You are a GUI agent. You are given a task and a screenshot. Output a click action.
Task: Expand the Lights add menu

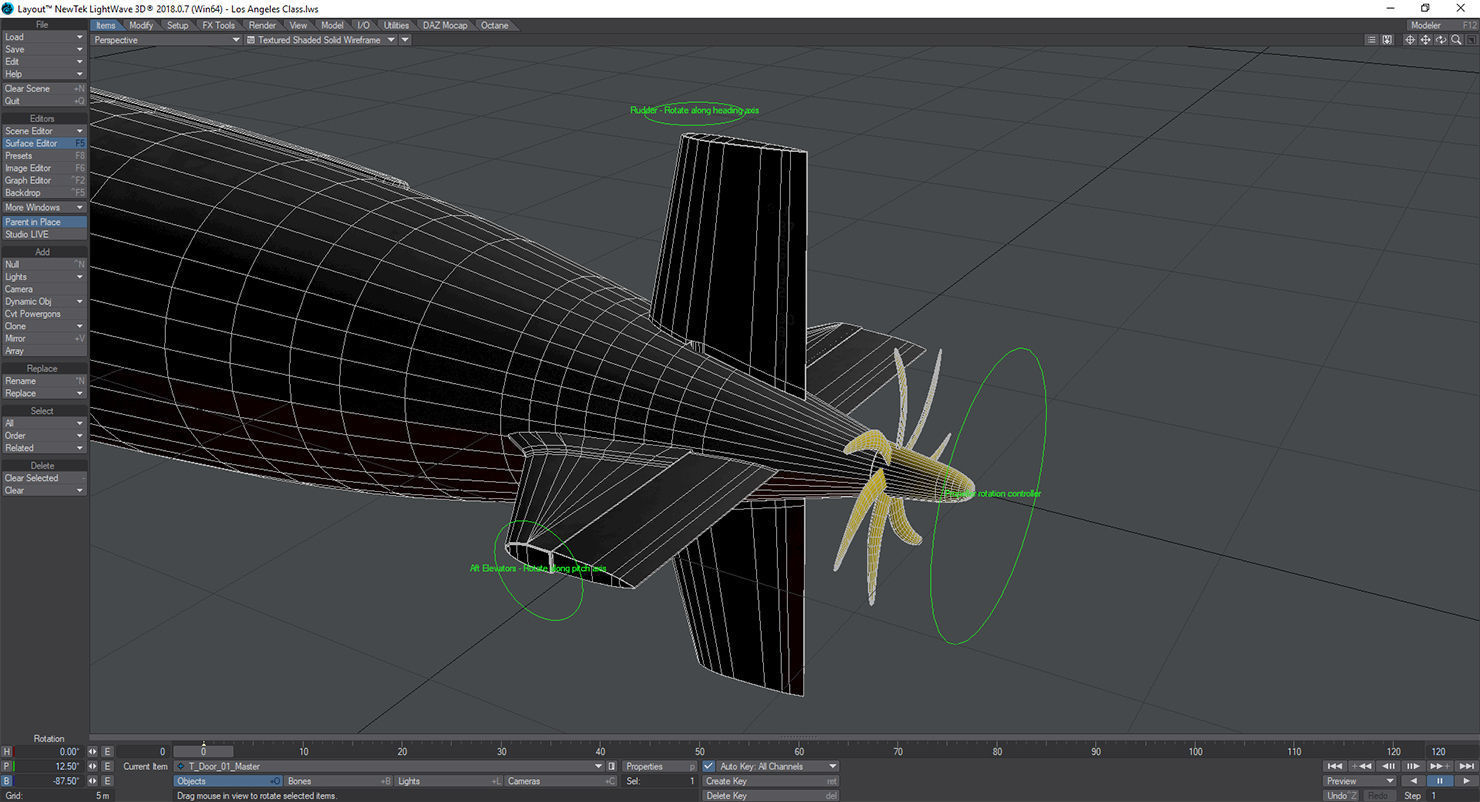pyautogui.click(x=44, y=277)
